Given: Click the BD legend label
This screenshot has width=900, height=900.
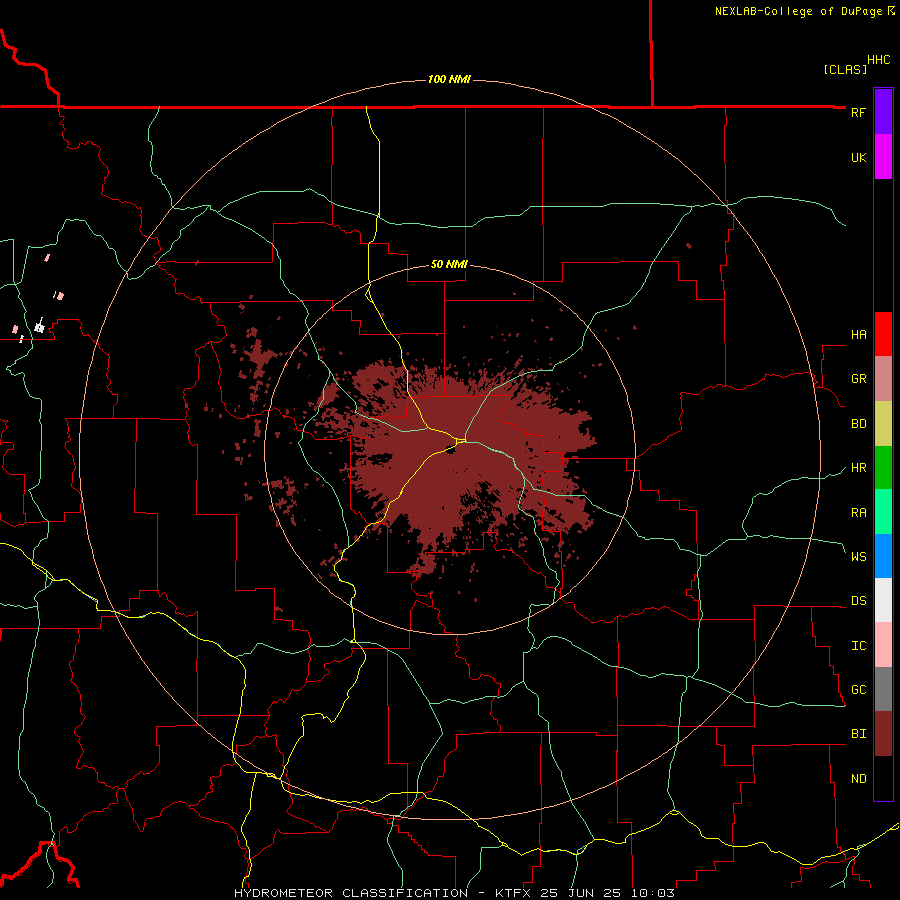Looking at the screenshot, I should coord(858,424).
